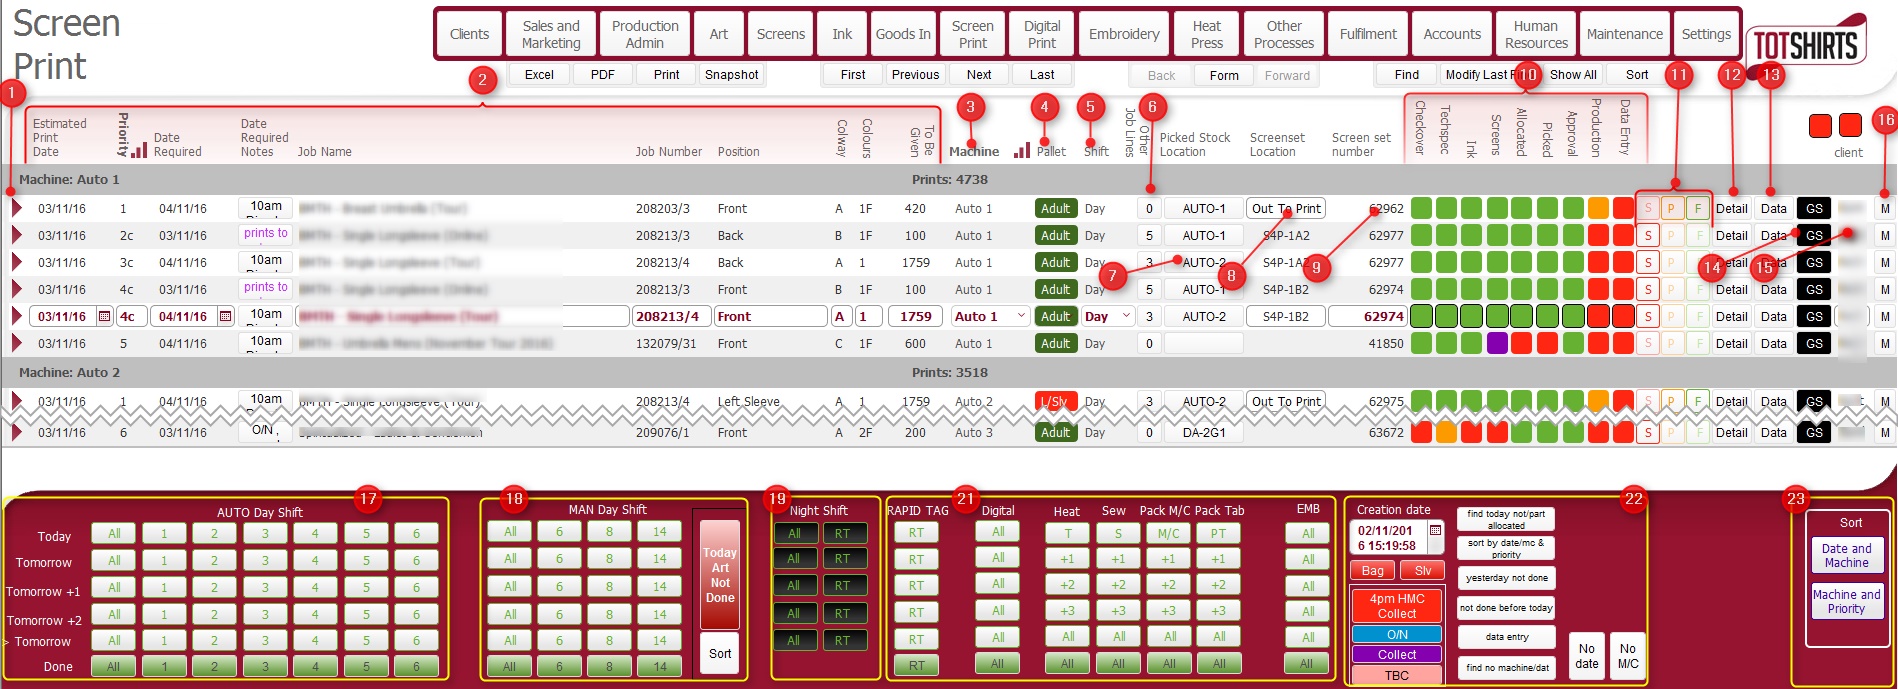Toggle the F status on the first row
The height and width of the screenshot is (689, 1898).
tap(1697, 209)
